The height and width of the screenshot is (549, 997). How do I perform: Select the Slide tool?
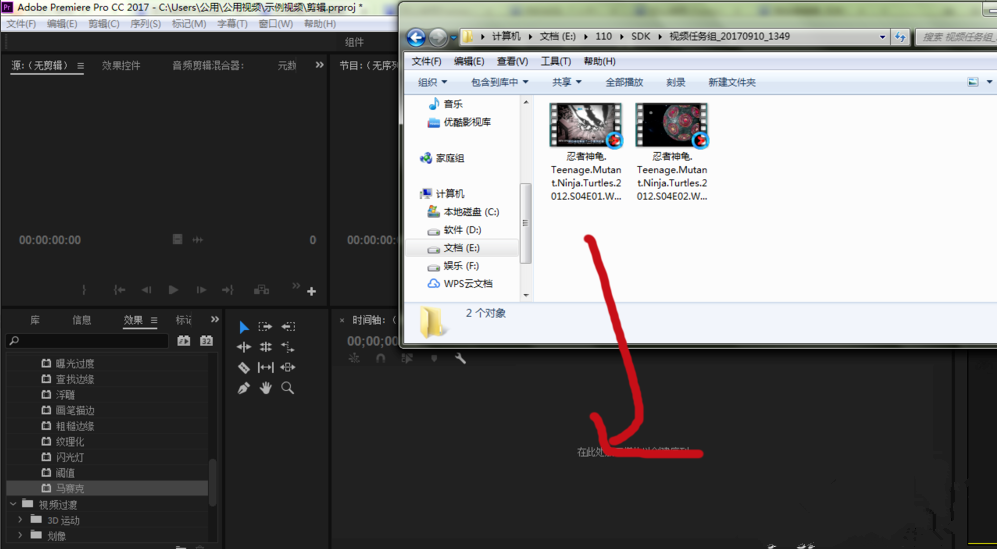tap(288, 367)
